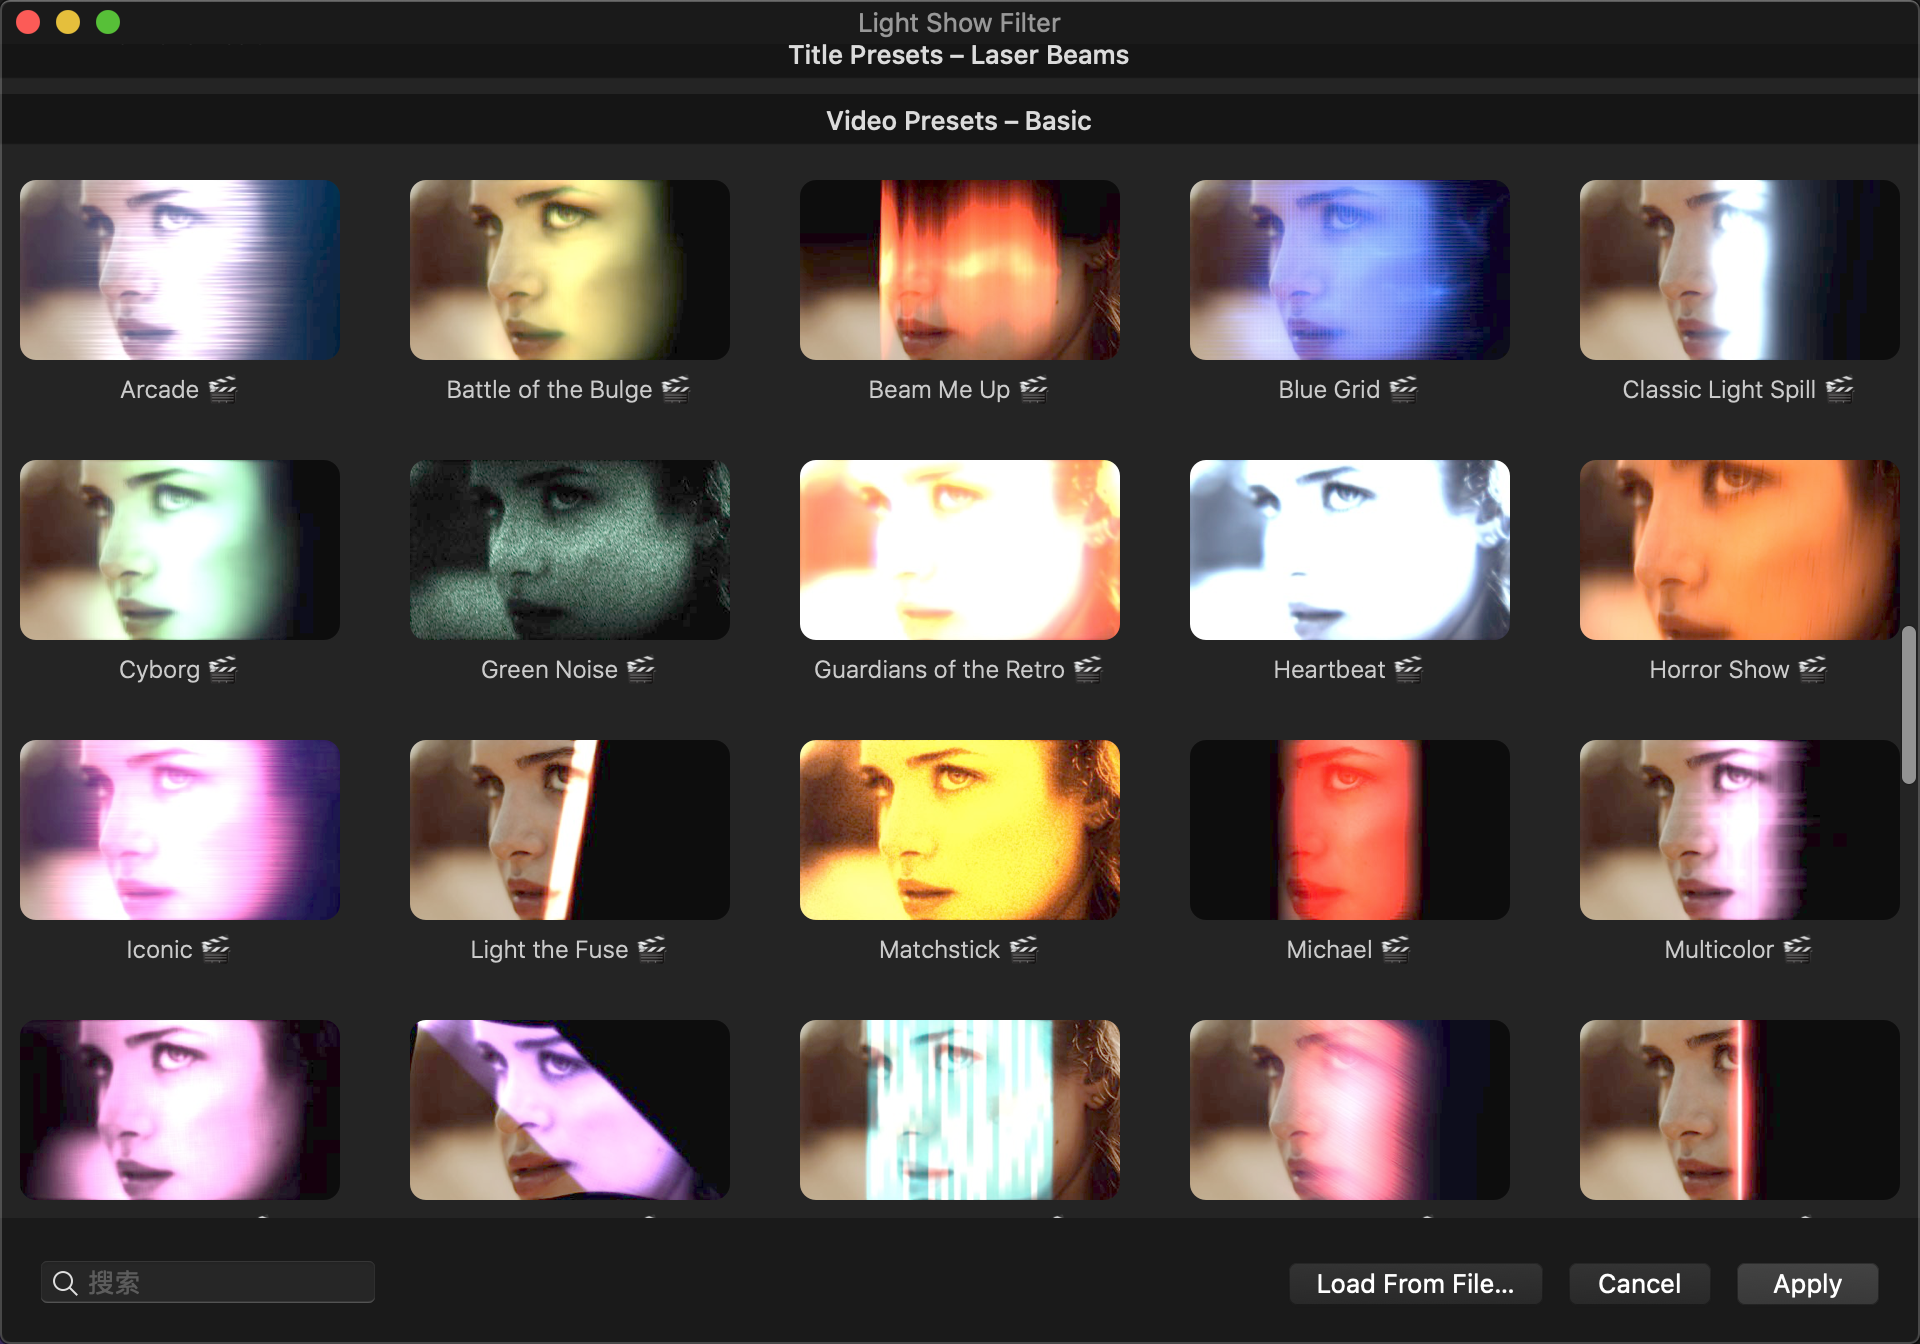
Task: Click the clapperboard icon beside Beam Me Up
Action: coord(1034,389)
